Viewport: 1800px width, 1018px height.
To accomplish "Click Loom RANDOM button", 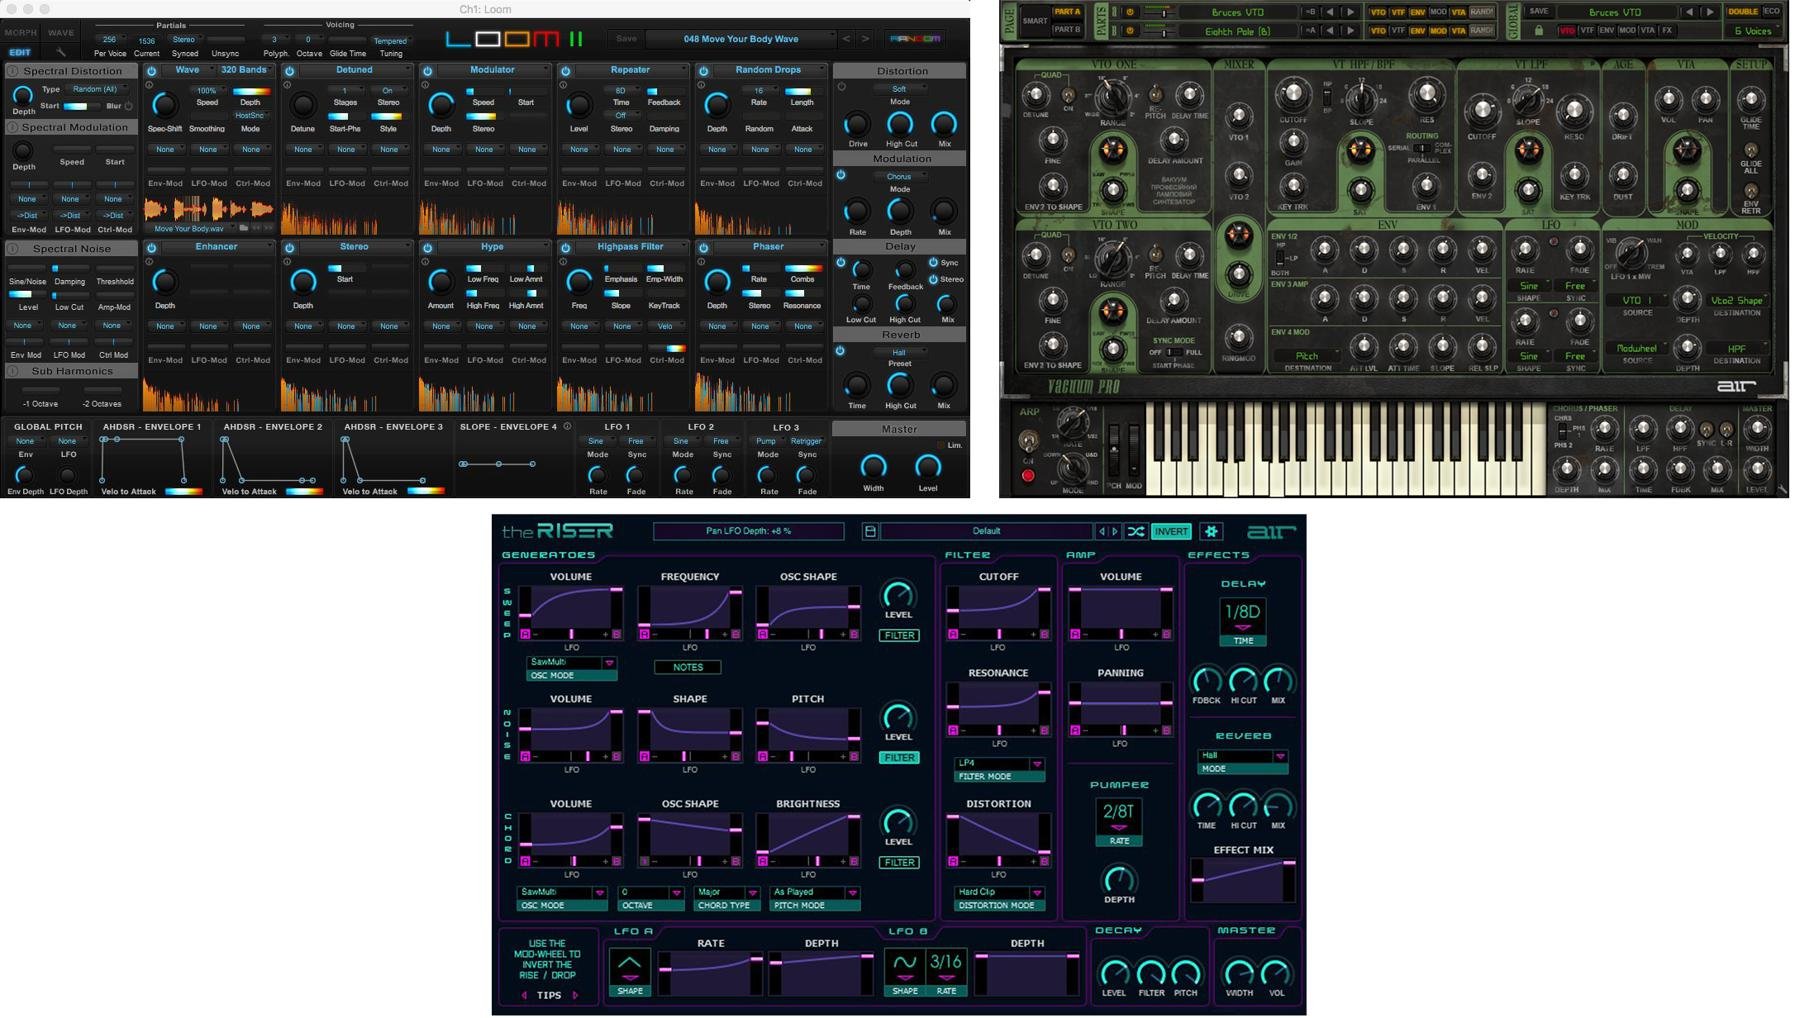I will 915,39.
